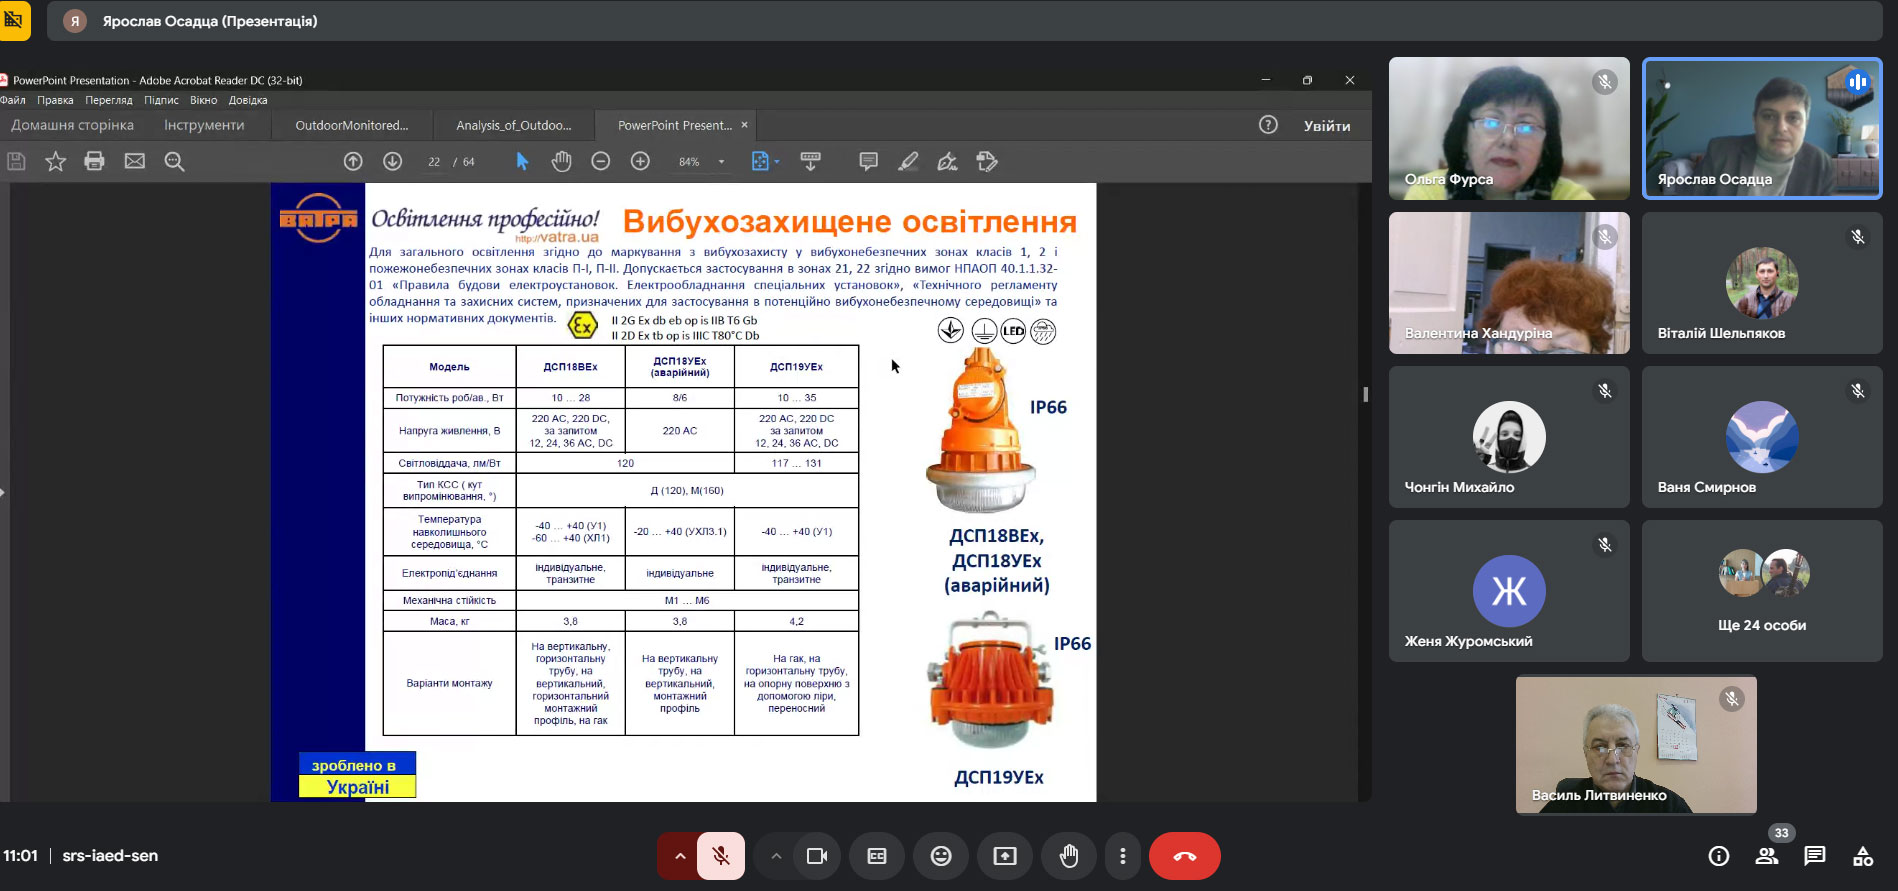Open the Підпис menu
Image resolution: width=1898 pixels, height=891 pixels.
point(161,100)
